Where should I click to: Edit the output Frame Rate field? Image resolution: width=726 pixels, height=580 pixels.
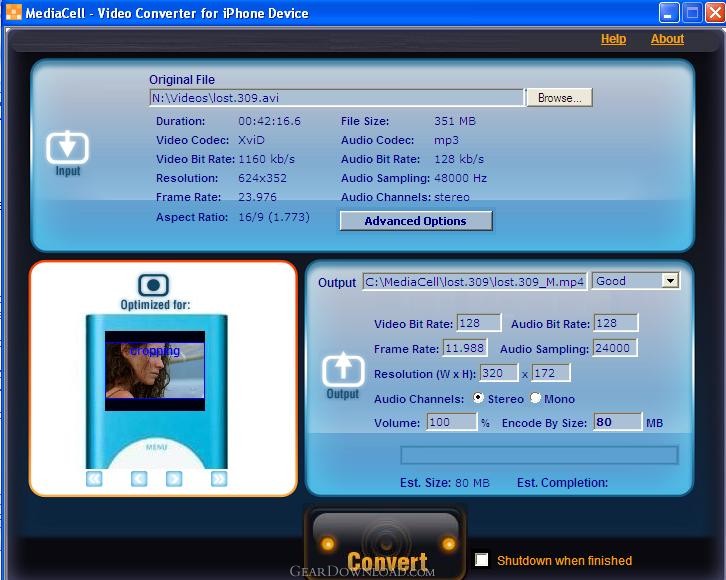(465, 348)
